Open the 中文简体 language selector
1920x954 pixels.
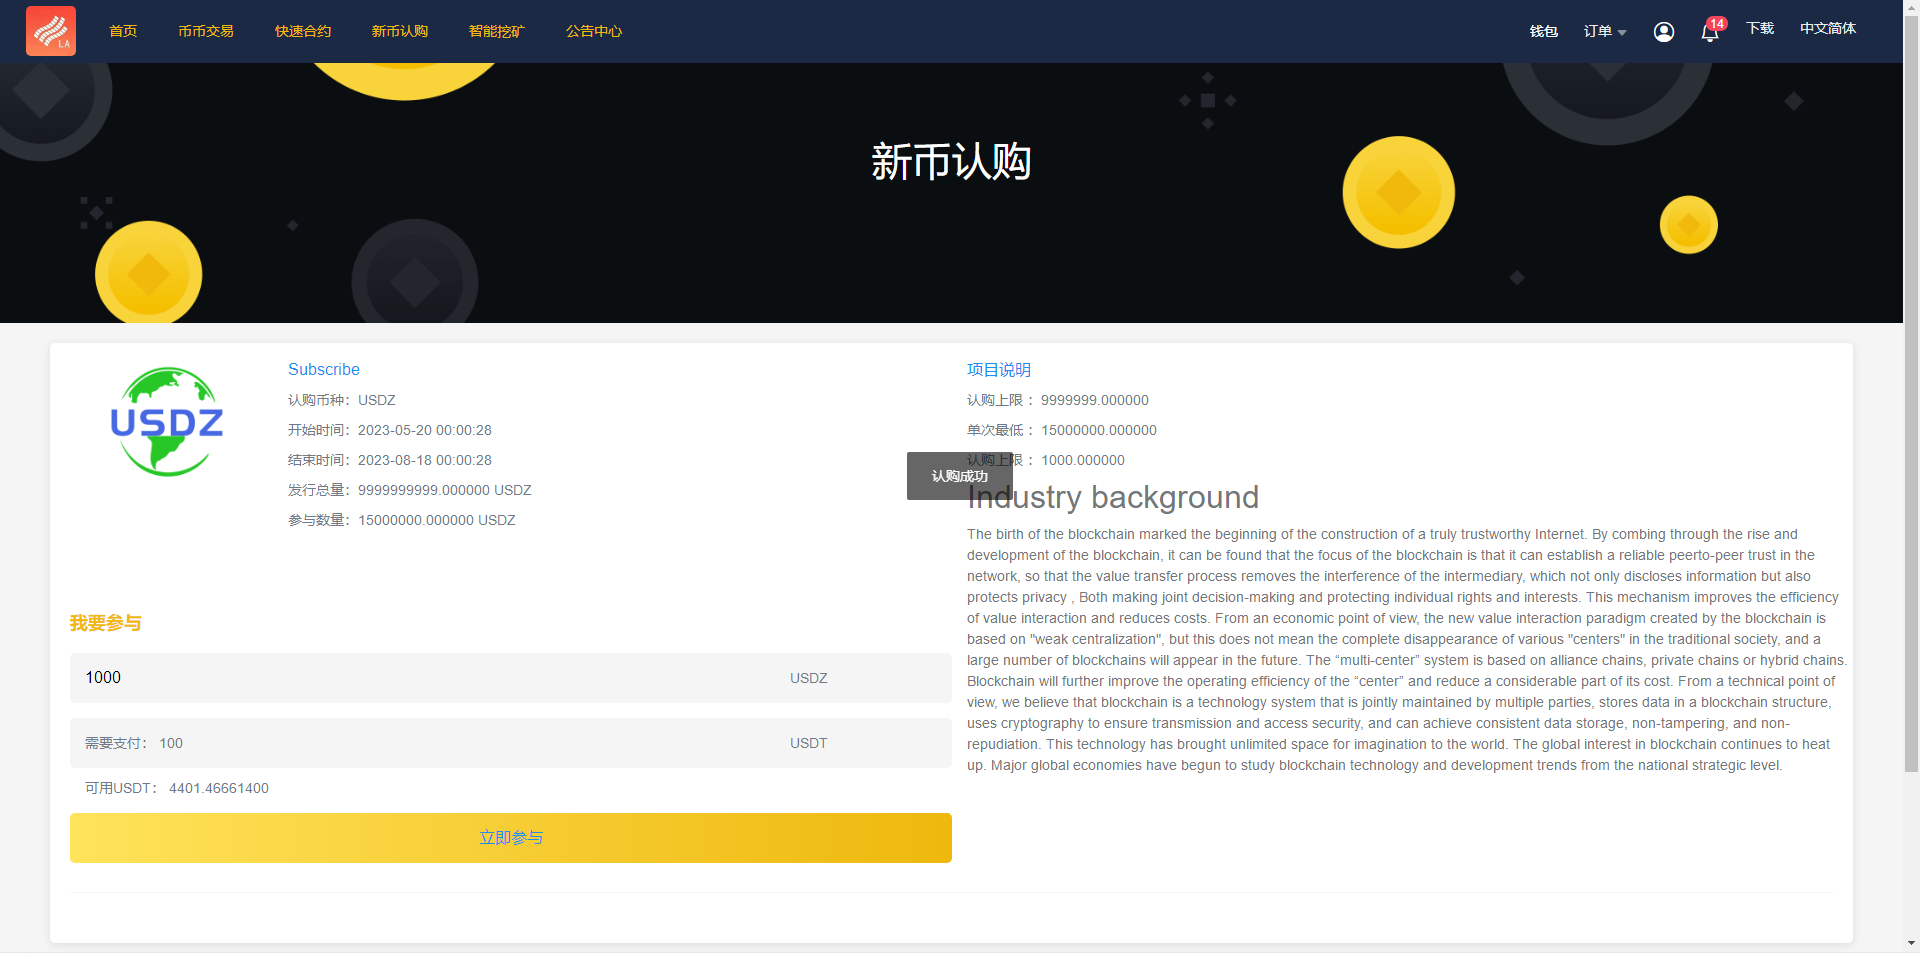[1827, 28]
